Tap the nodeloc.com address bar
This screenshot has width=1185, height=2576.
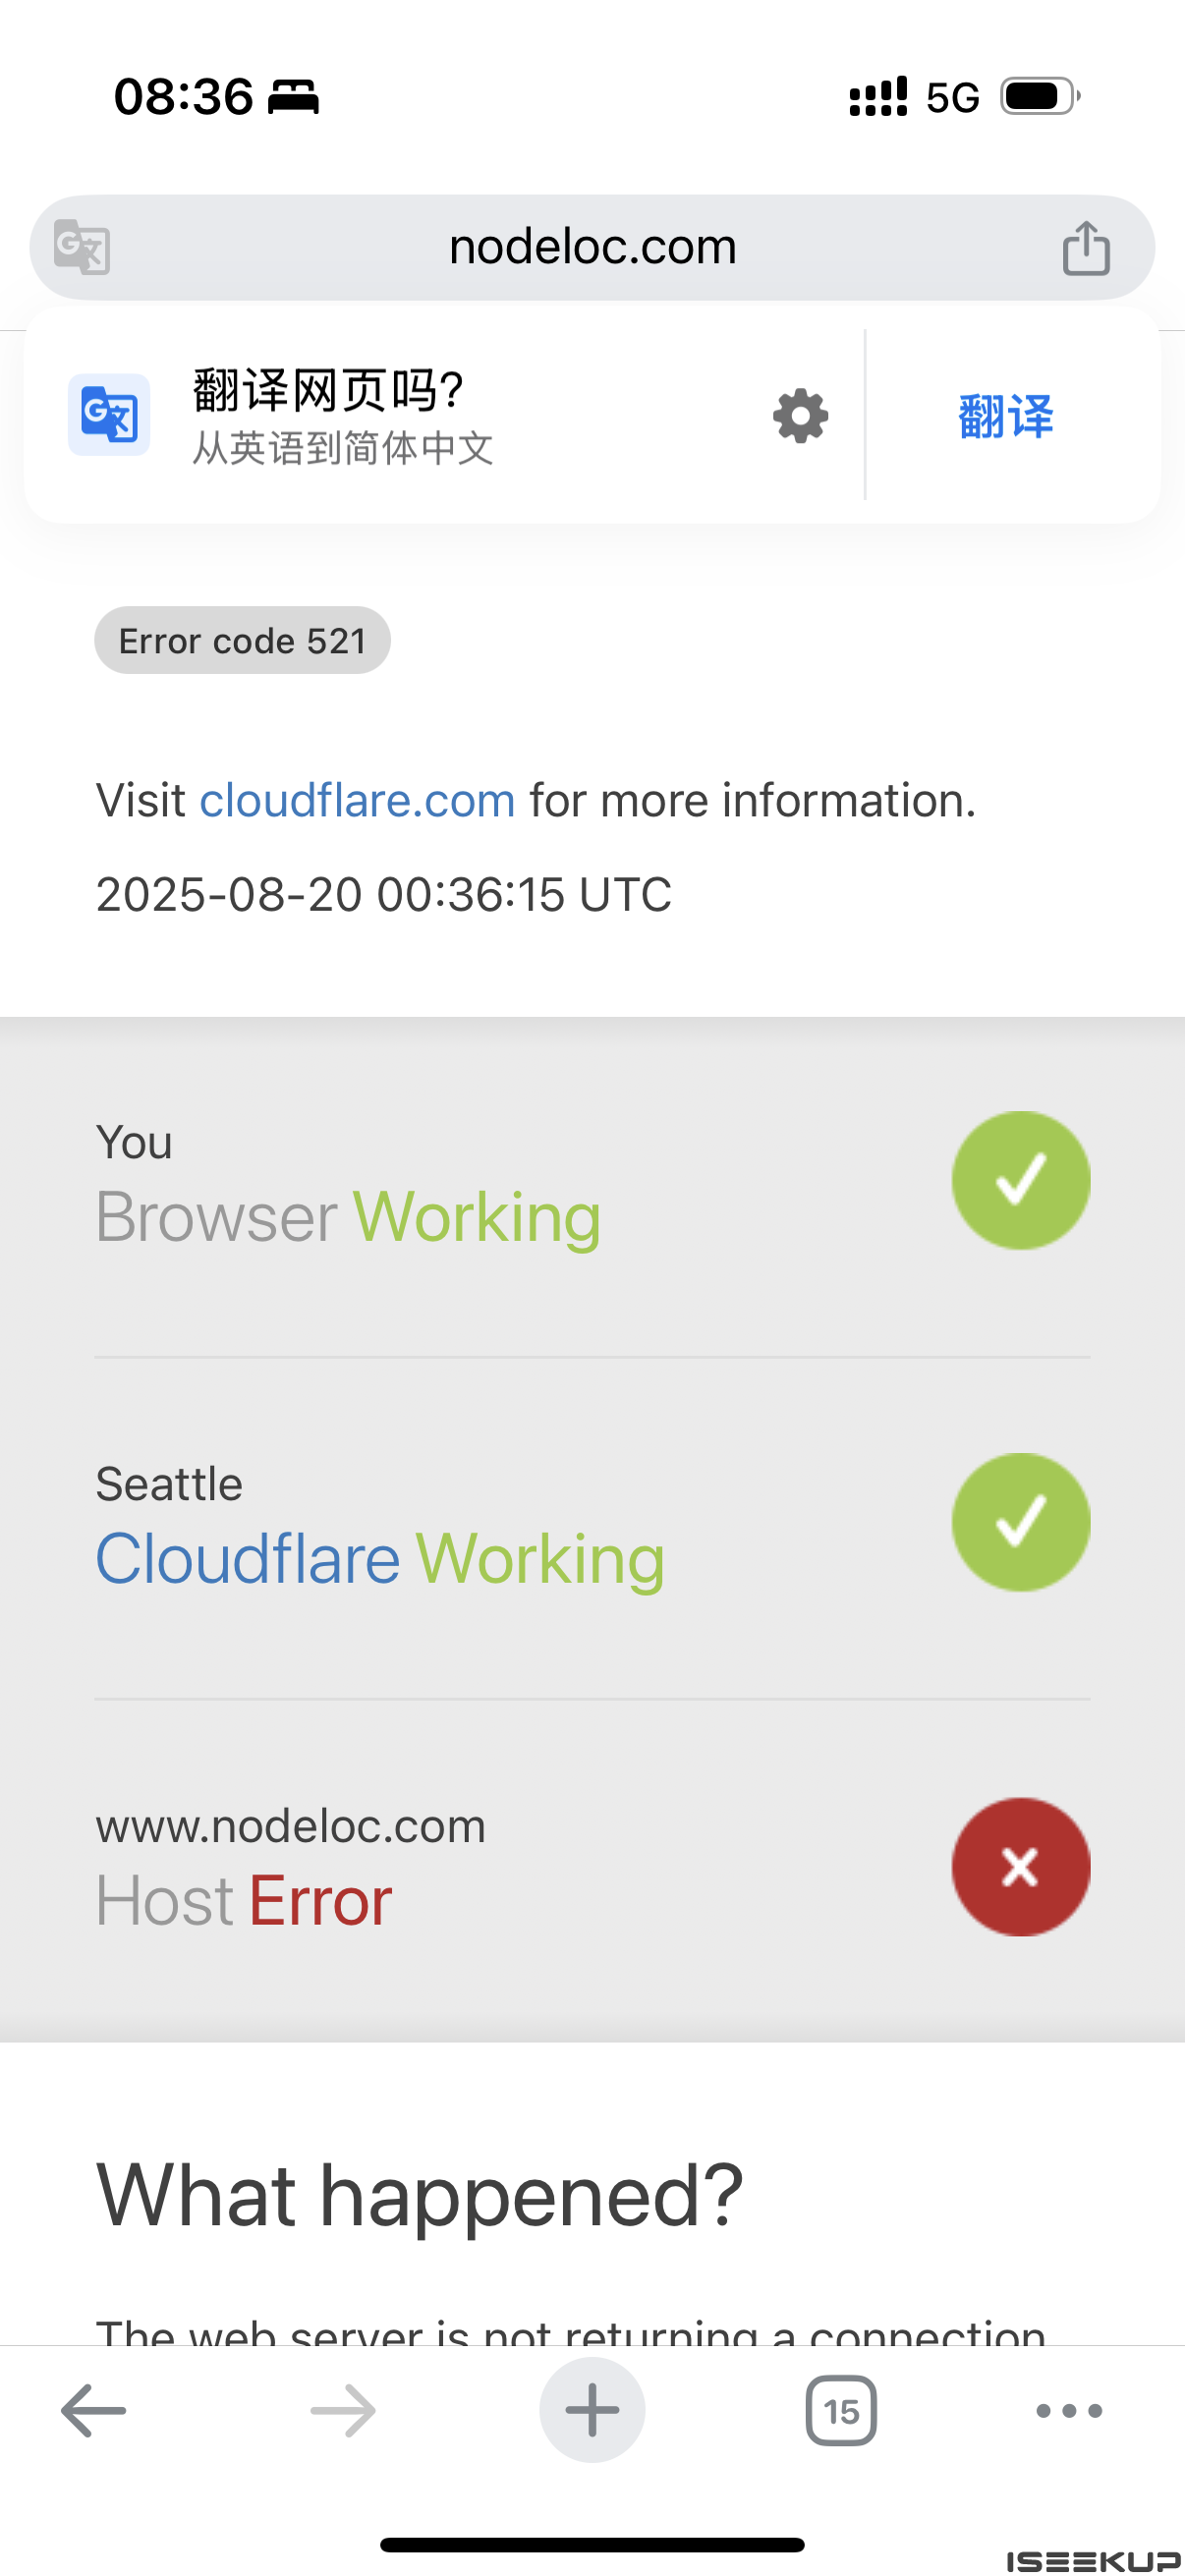592,247
